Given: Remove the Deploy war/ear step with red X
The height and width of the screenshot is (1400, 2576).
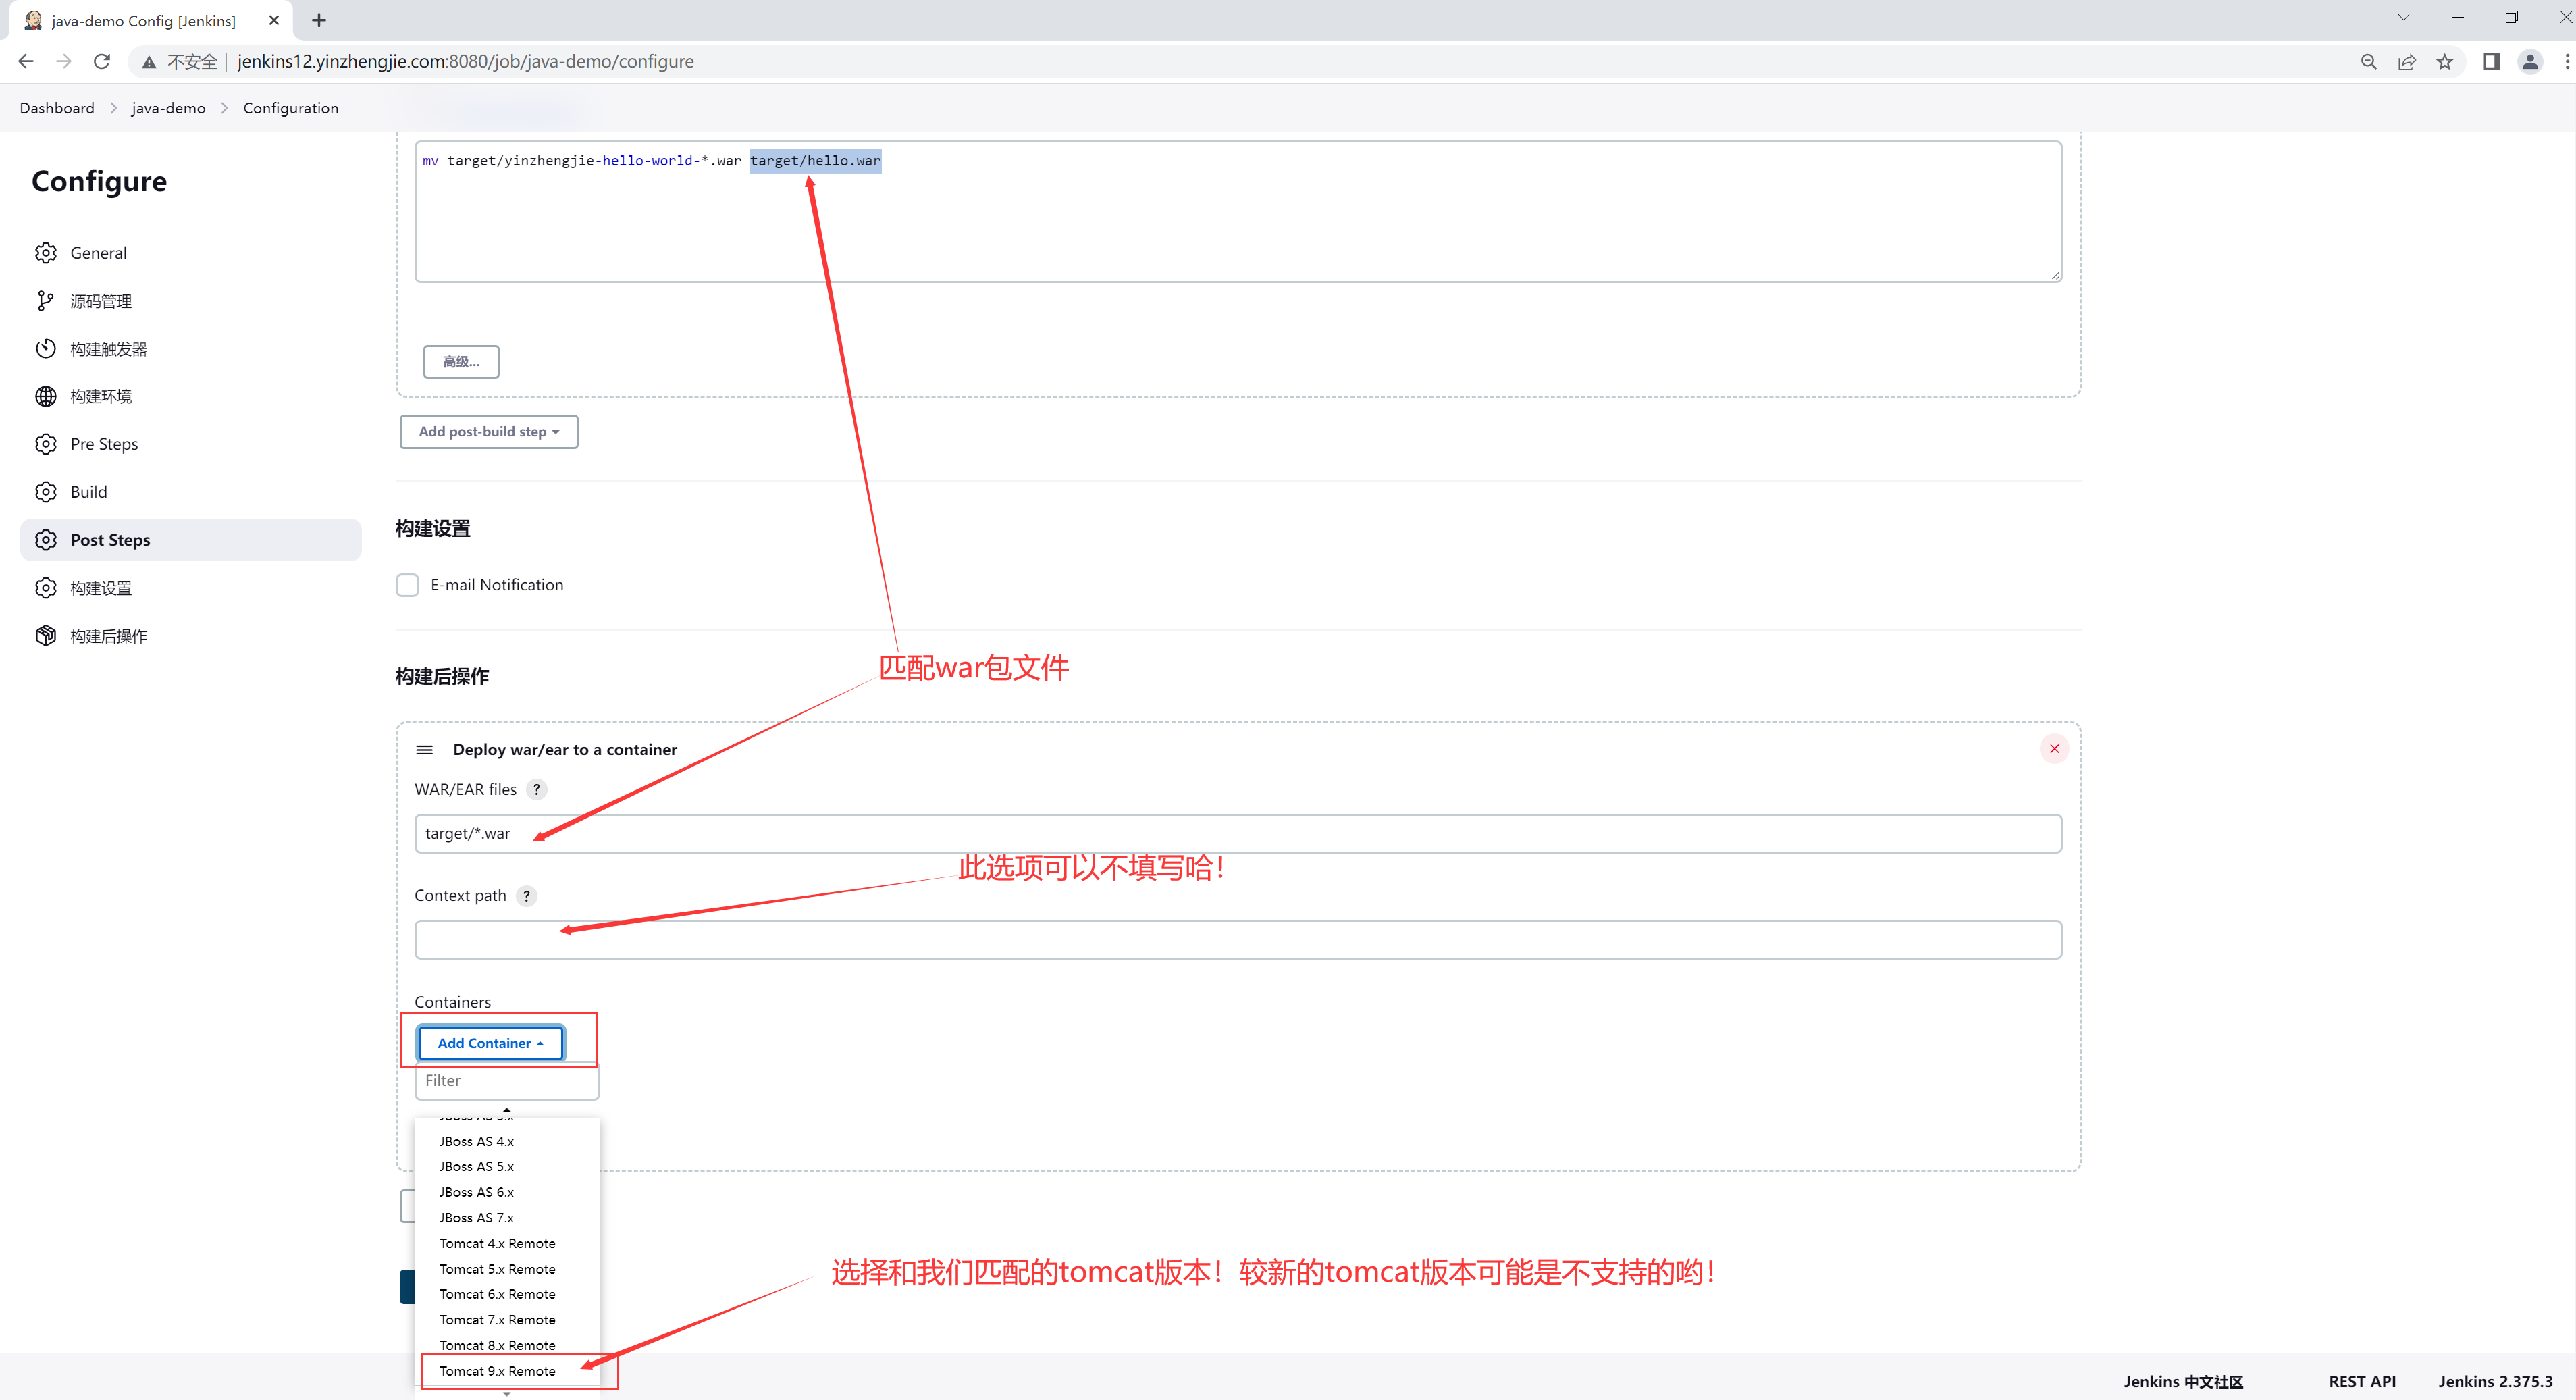Looking at the screenshot, I should click(2054, 749).
